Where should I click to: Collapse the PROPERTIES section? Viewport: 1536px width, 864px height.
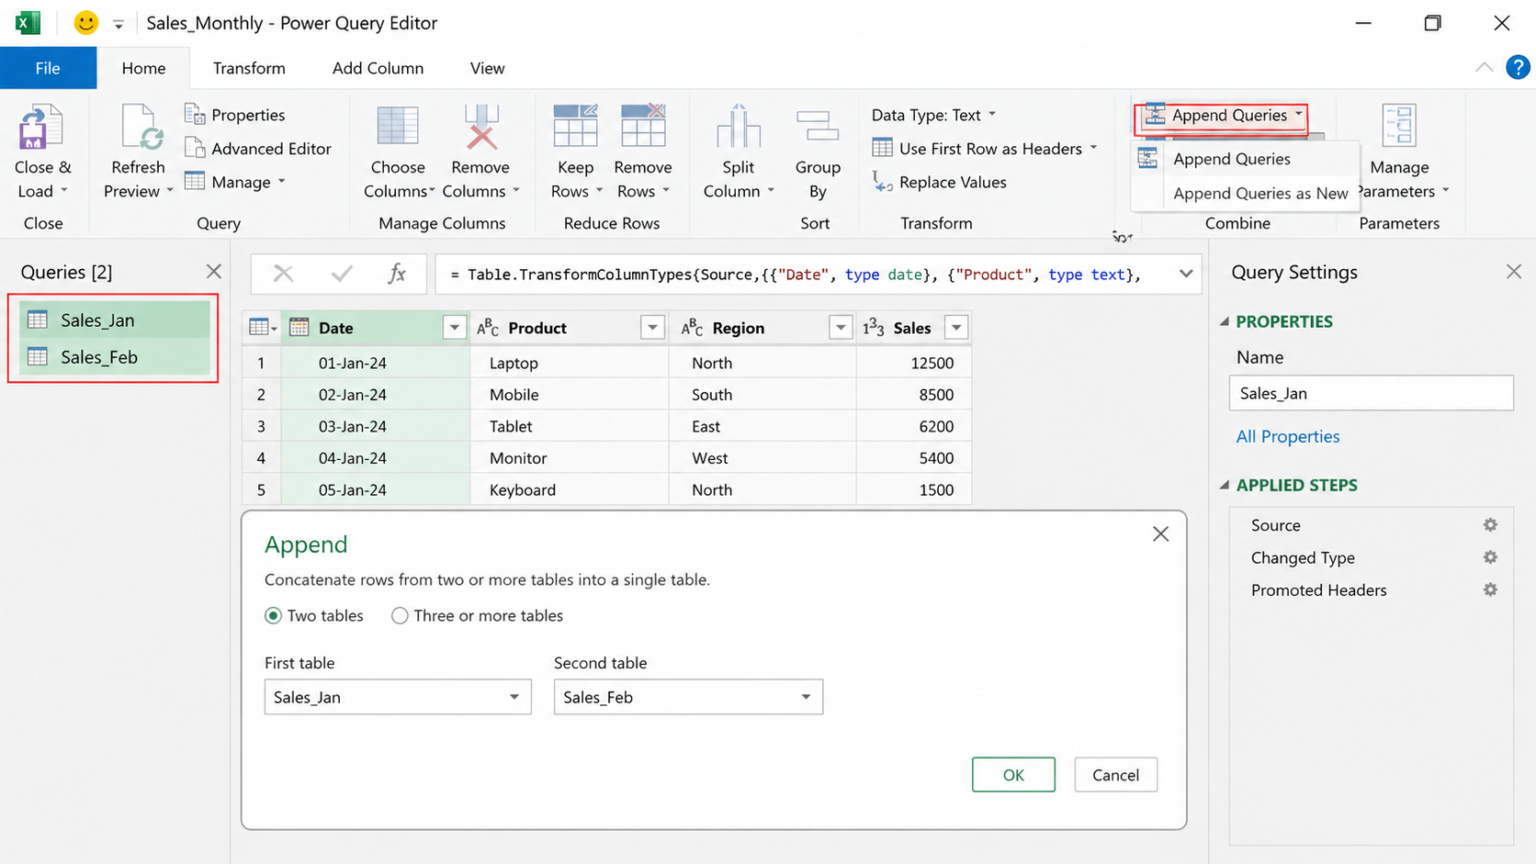(x=1225, y=321)
